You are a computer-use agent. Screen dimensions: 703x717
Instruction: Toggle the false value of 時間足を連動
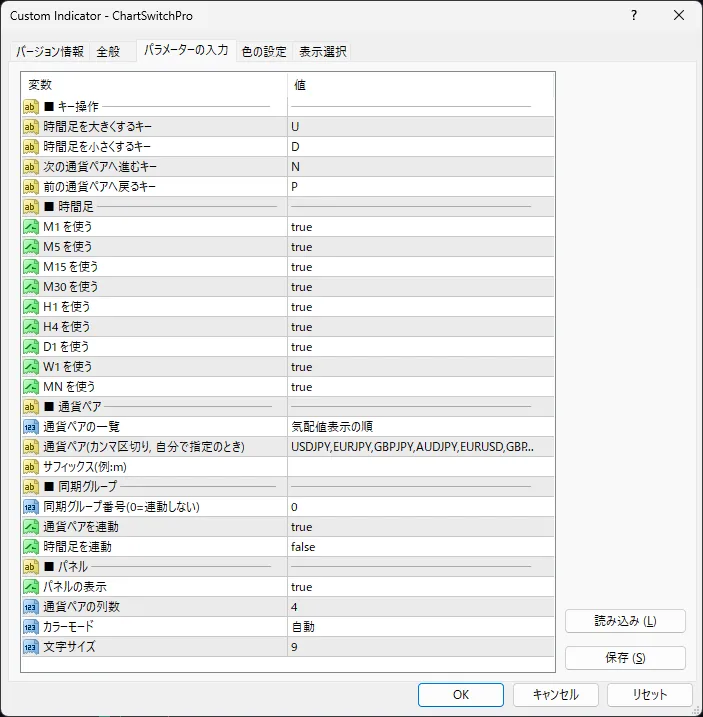click(x=420, y=547)
